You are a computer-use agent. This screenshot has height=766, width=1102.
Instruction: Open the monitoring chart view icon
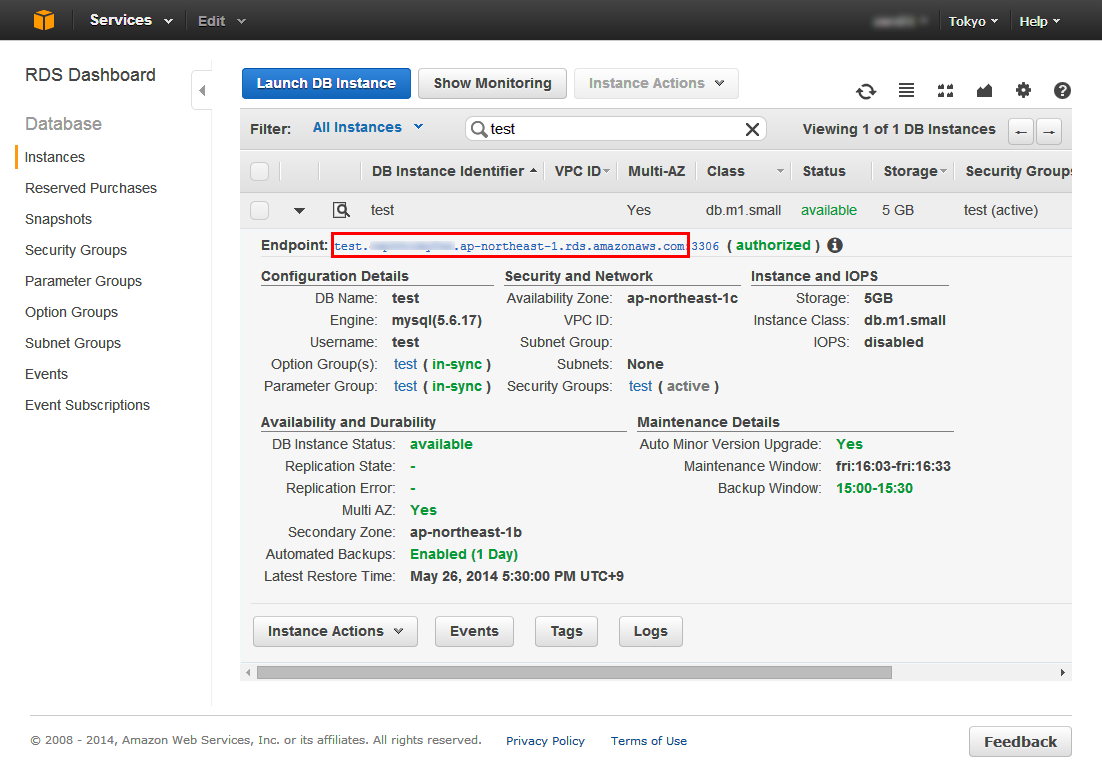click(984, 90)
